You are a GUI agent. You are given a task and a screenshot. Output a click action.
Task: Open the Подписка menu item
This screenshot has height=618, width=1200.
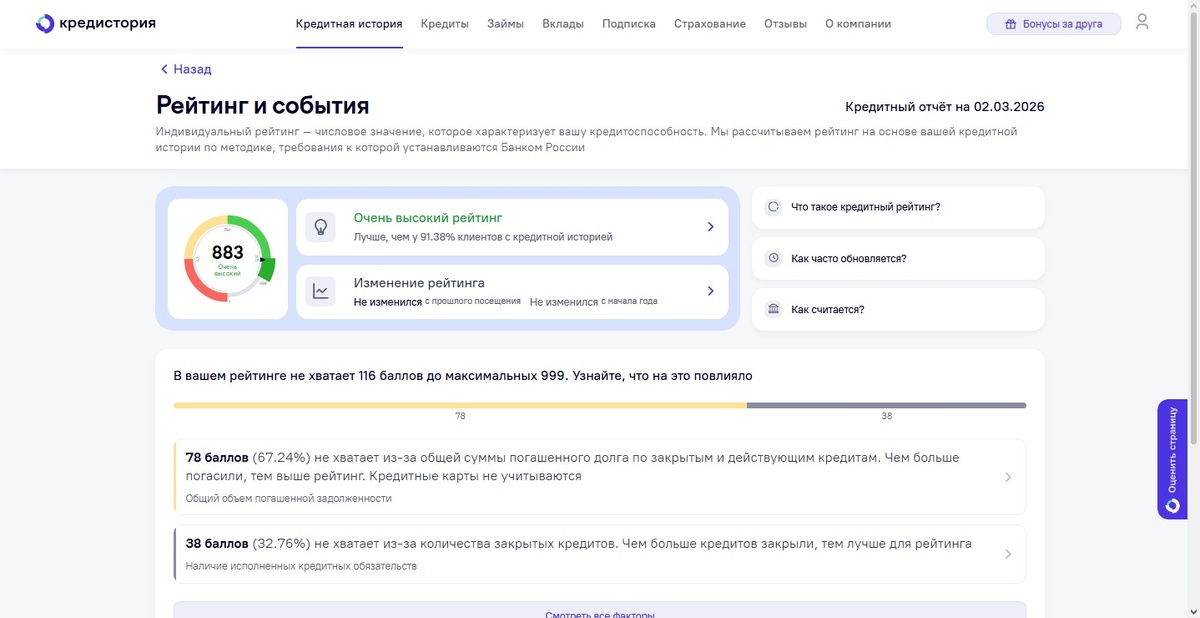point(629,24)
